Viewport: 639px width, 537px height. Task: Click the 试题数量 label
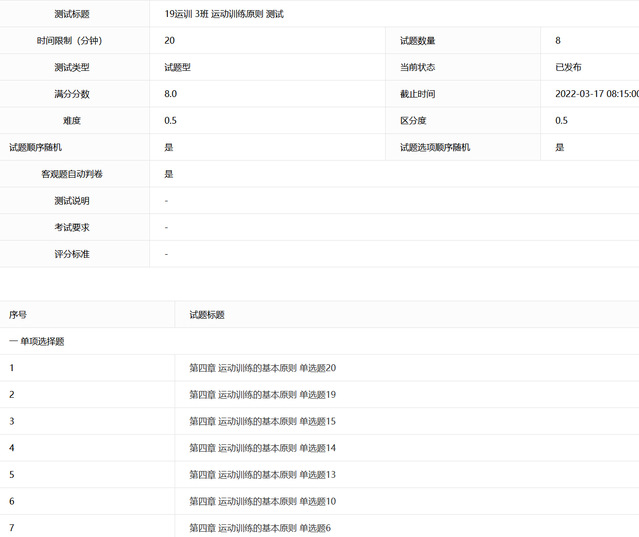(x=417, y=41)
